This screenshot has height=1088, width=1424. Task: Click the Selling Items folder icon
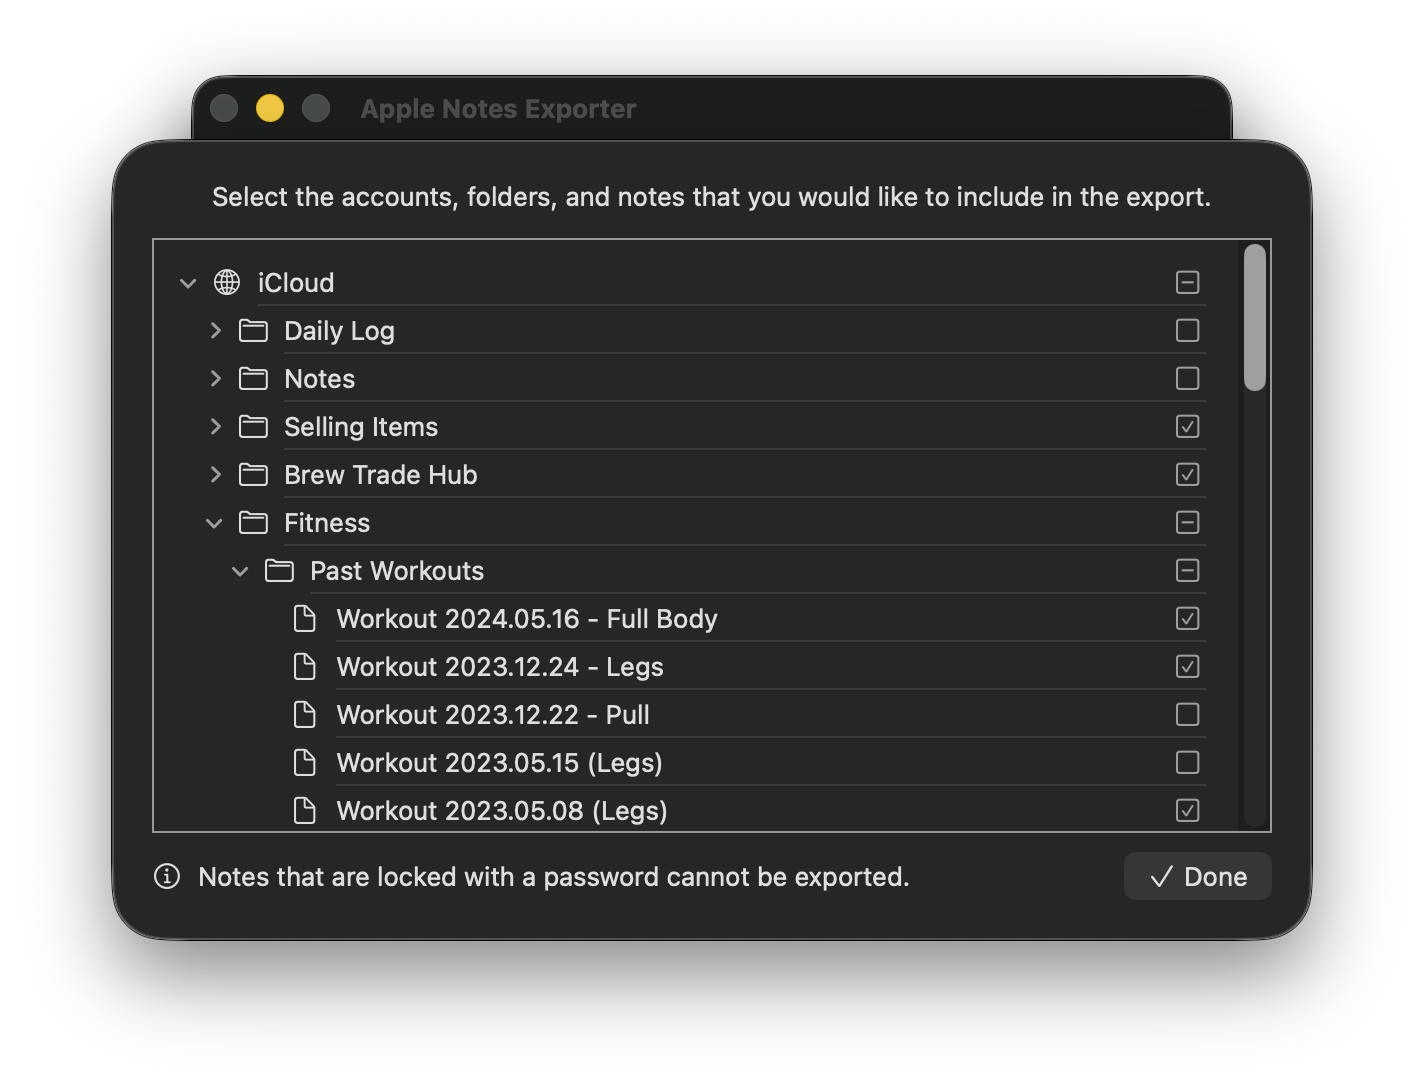point(253,427)
